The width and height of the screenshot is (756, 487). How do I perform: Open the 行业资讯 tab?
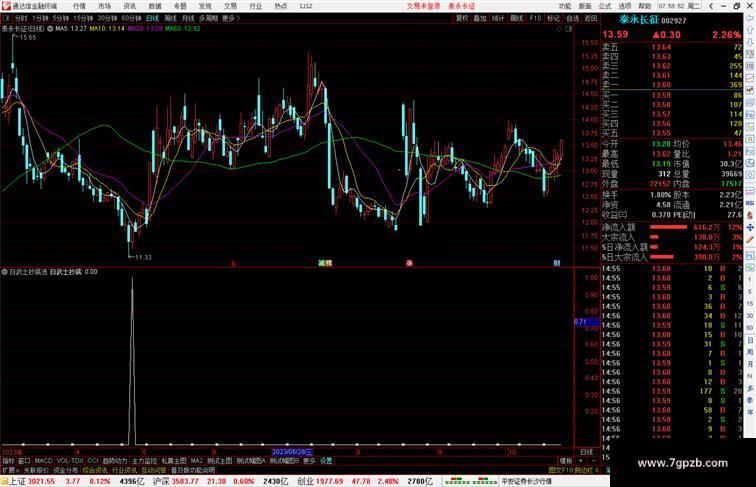tap(124, 470)
